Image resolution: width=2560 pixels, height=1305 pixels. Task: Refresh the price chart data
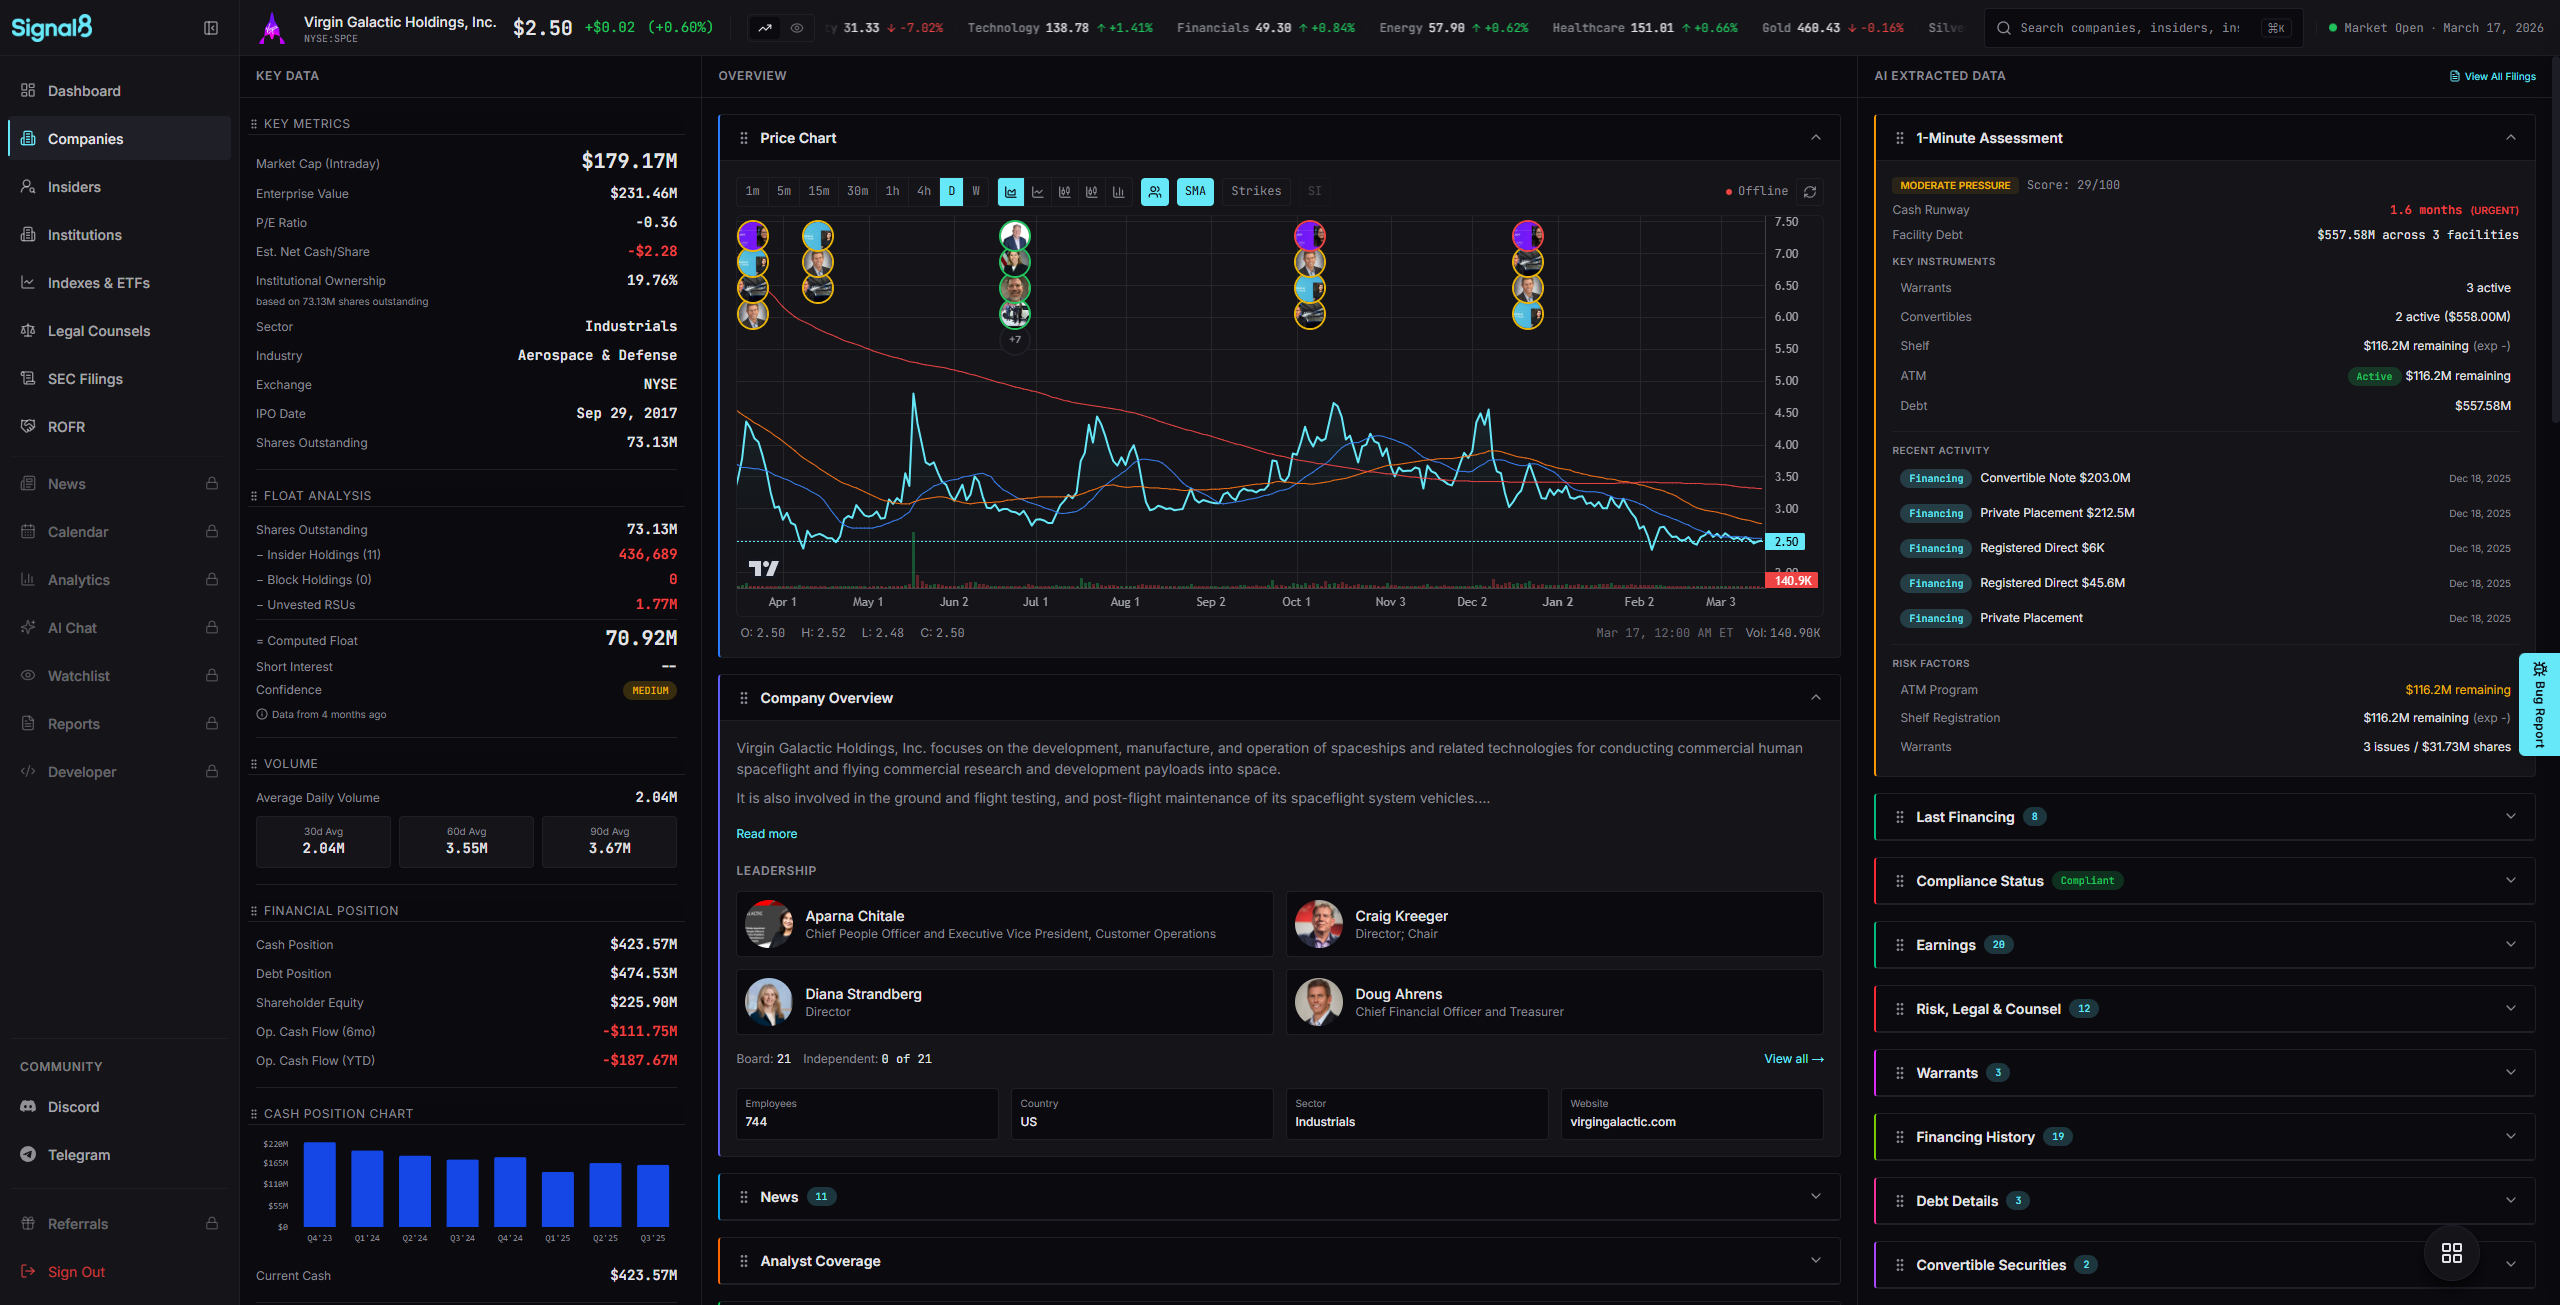(1810, 192)
